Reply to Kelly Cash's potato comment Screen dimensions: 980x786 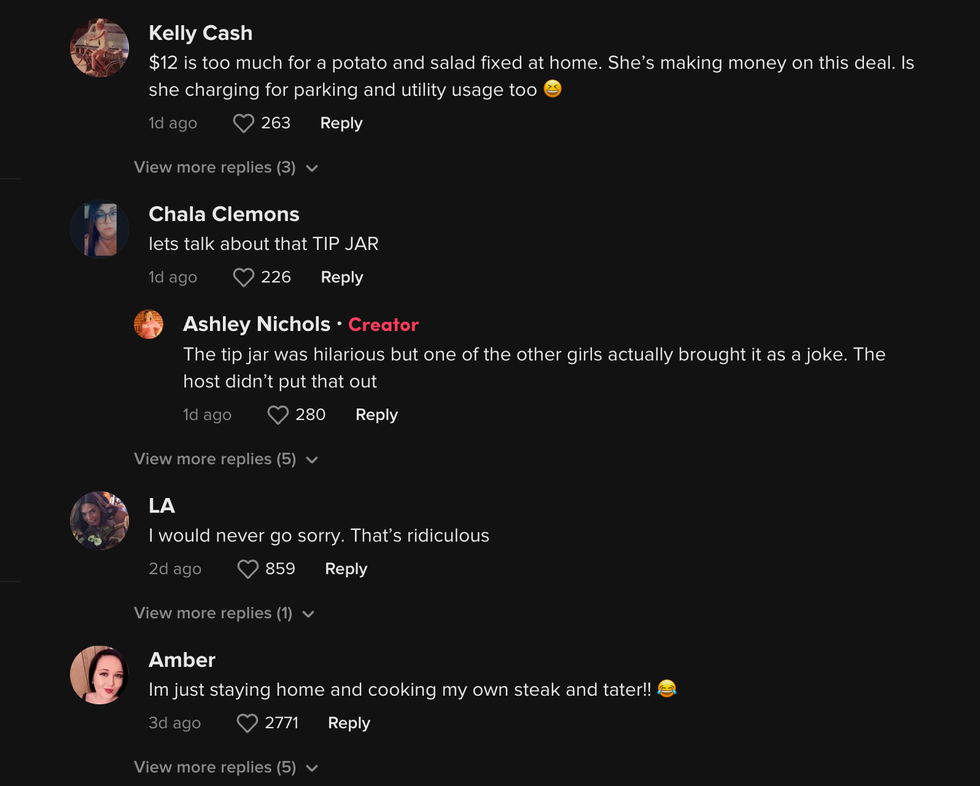340,122
